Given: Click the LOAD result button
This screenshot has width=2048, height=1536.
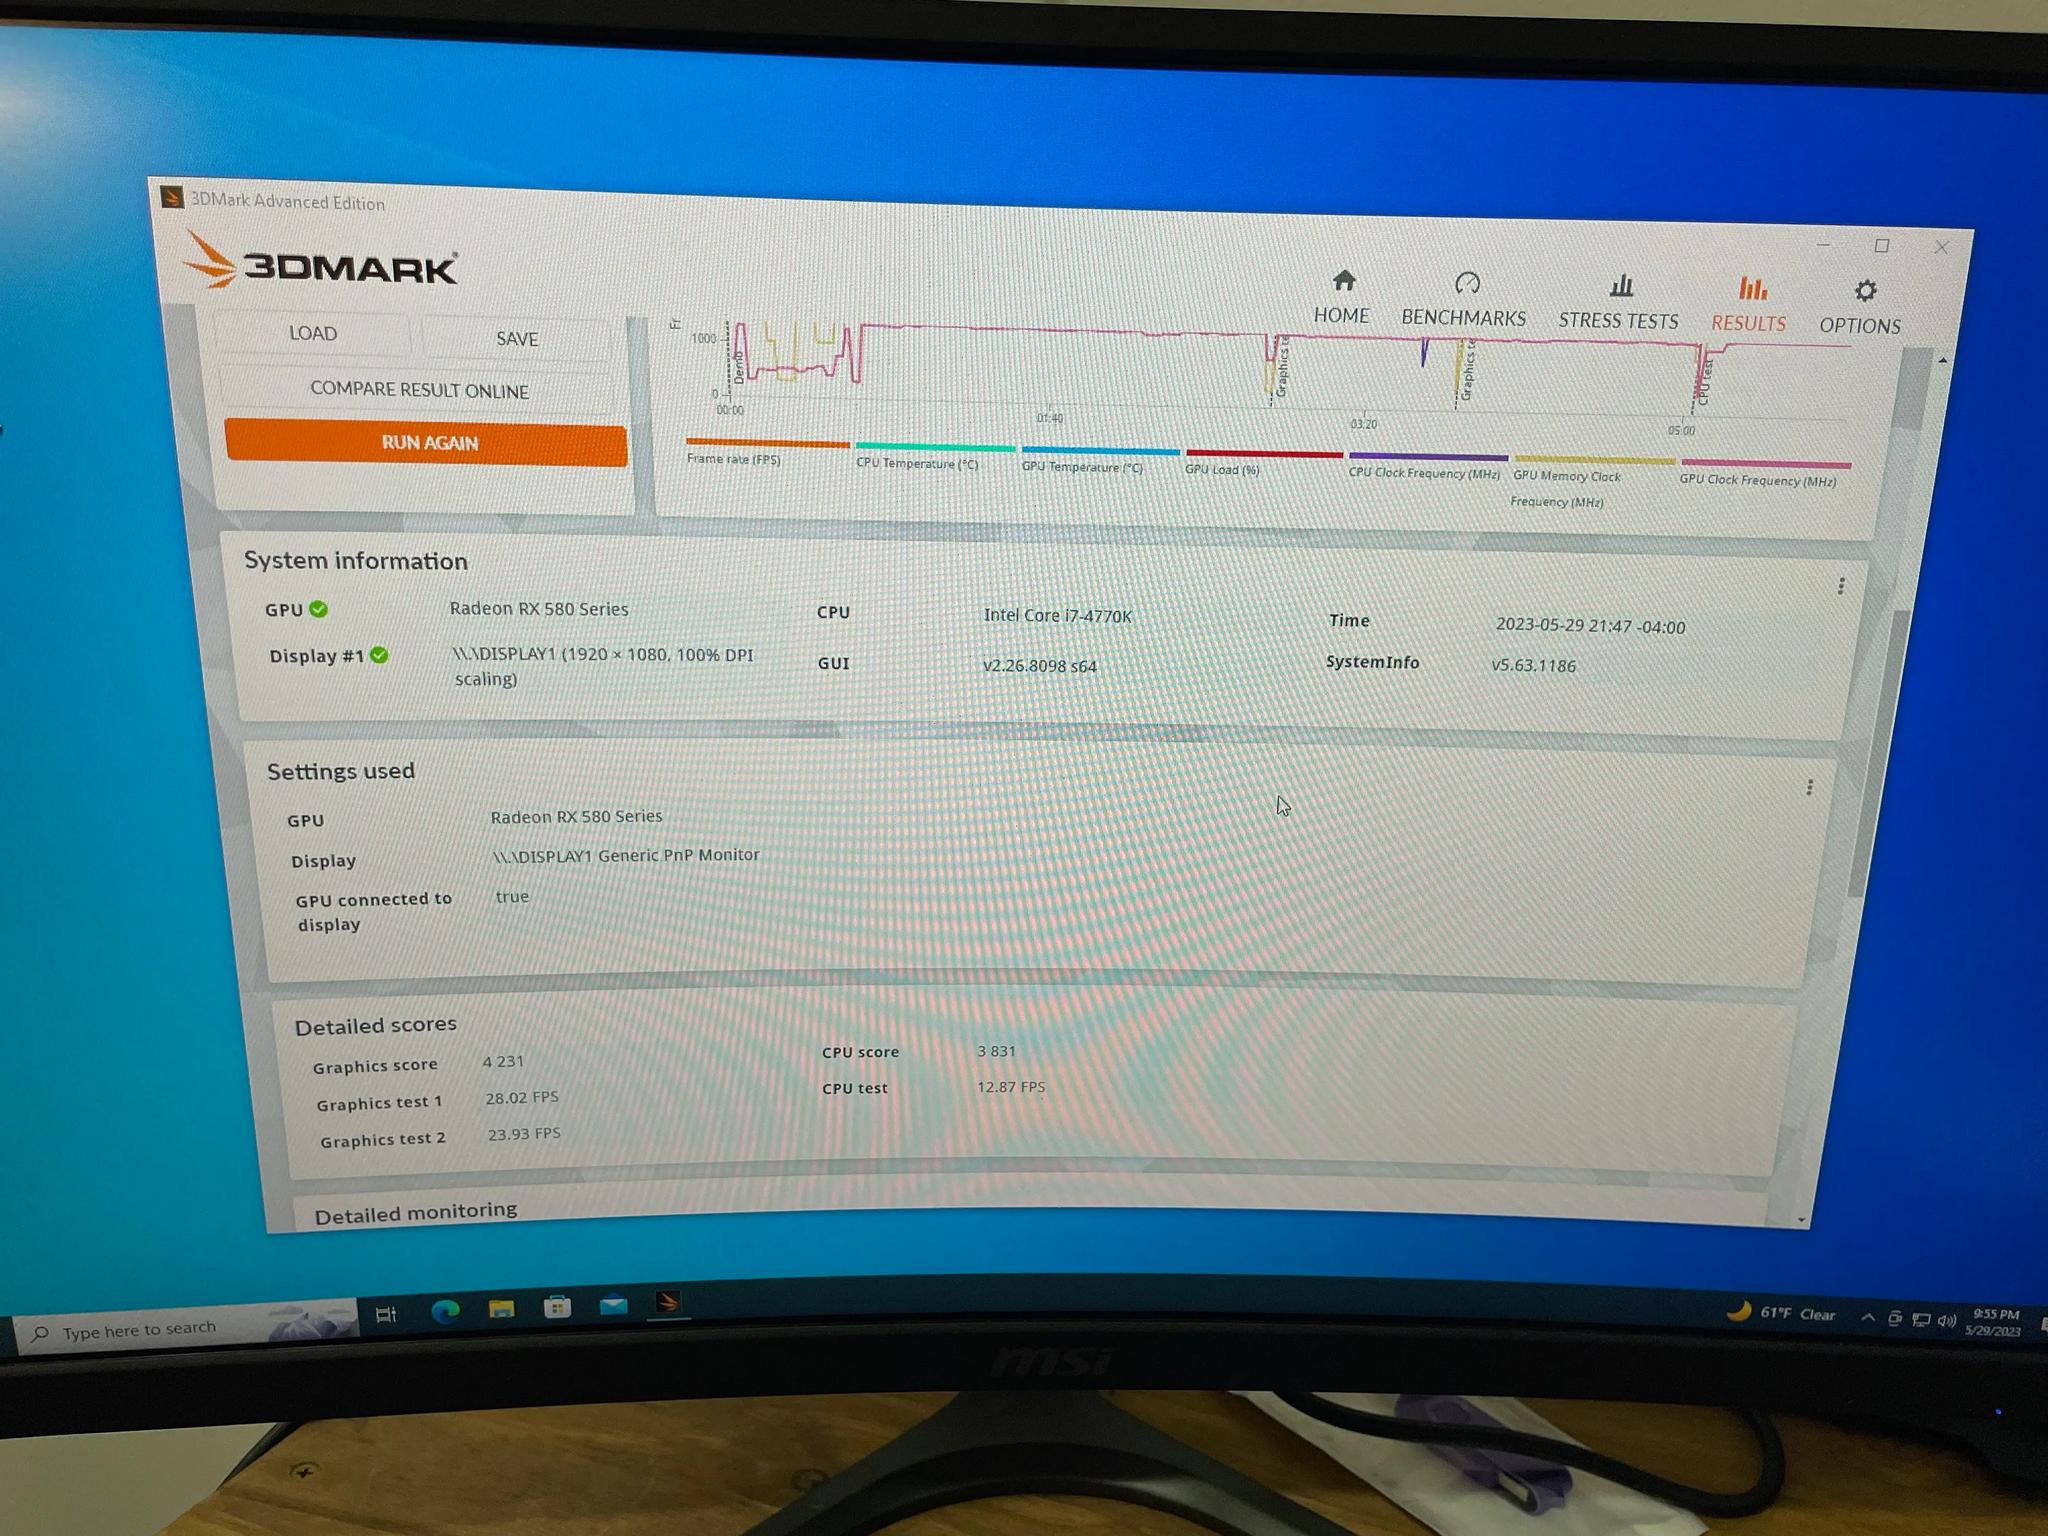Looking at the screenshot, I should point(312,333).
